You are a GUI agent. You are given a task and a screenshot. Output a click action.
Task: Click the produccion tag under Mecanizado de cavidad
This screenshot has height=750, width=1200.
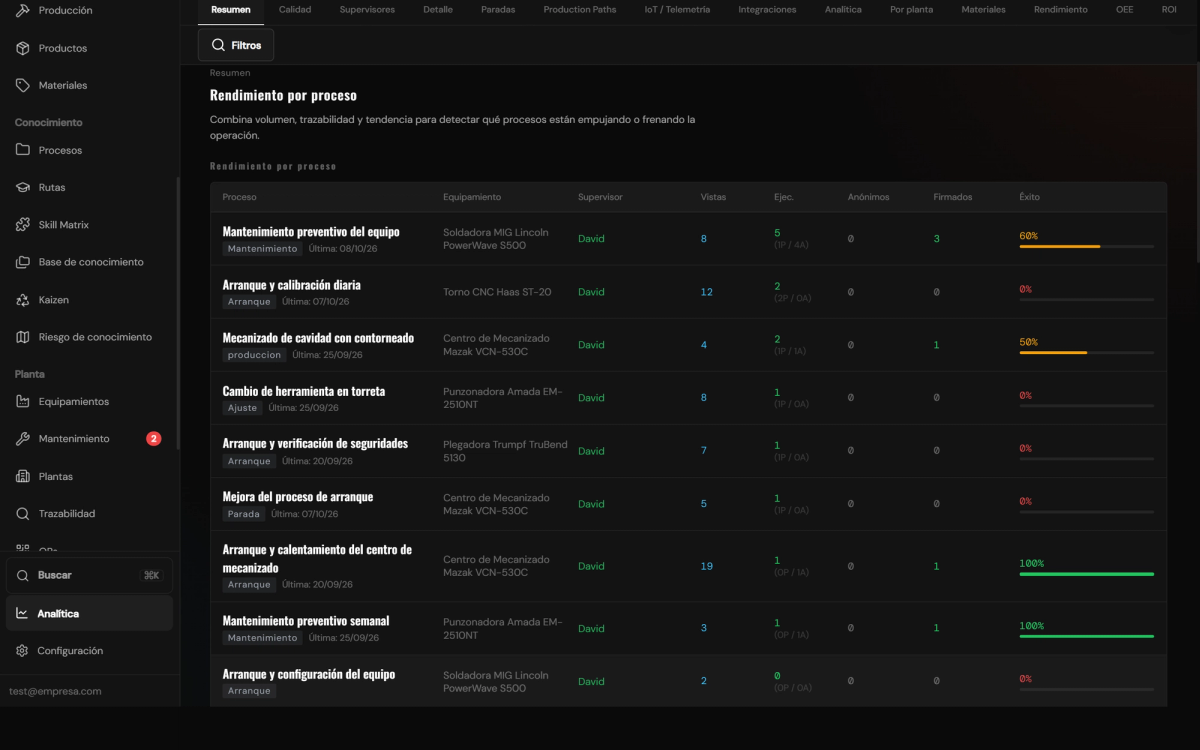tap(254, 355)
